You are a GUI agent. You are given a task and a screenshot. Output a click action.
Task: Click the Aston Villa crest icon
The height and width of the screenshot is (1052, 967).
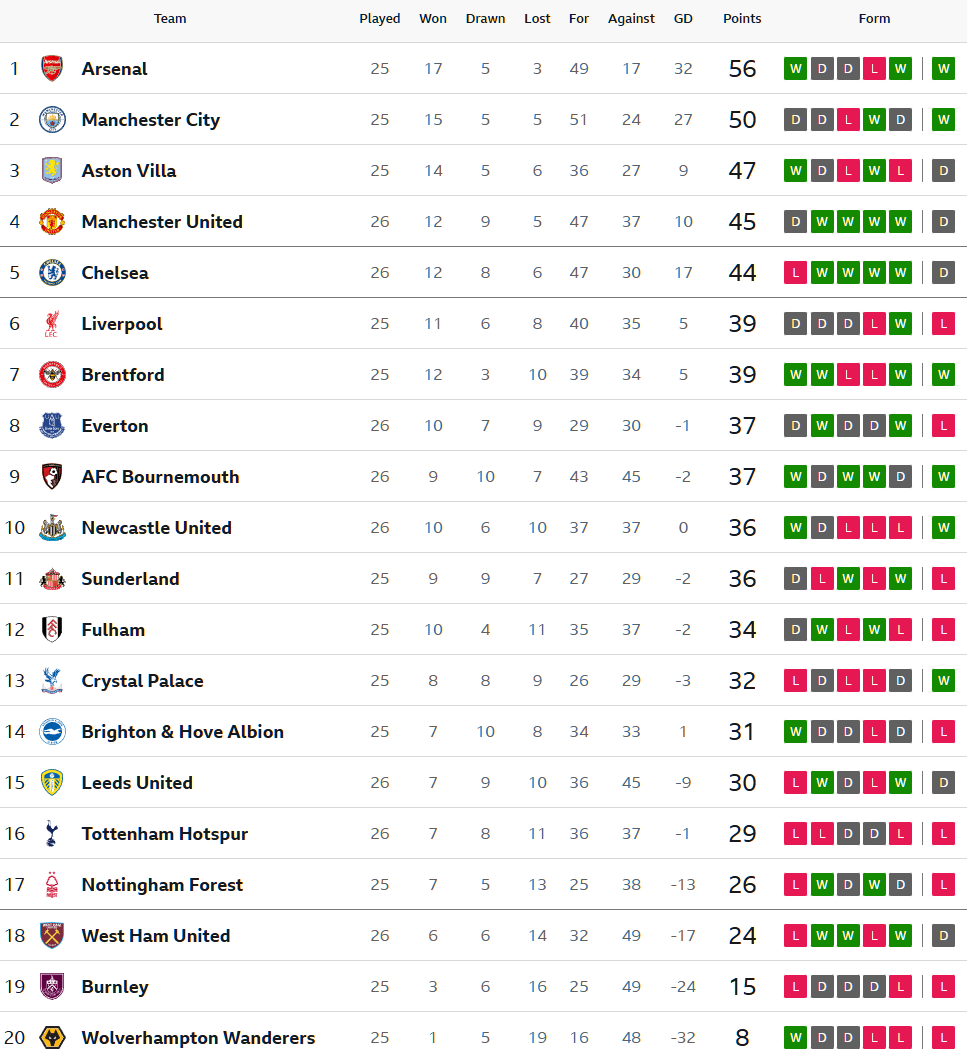[x=52, y=171]
